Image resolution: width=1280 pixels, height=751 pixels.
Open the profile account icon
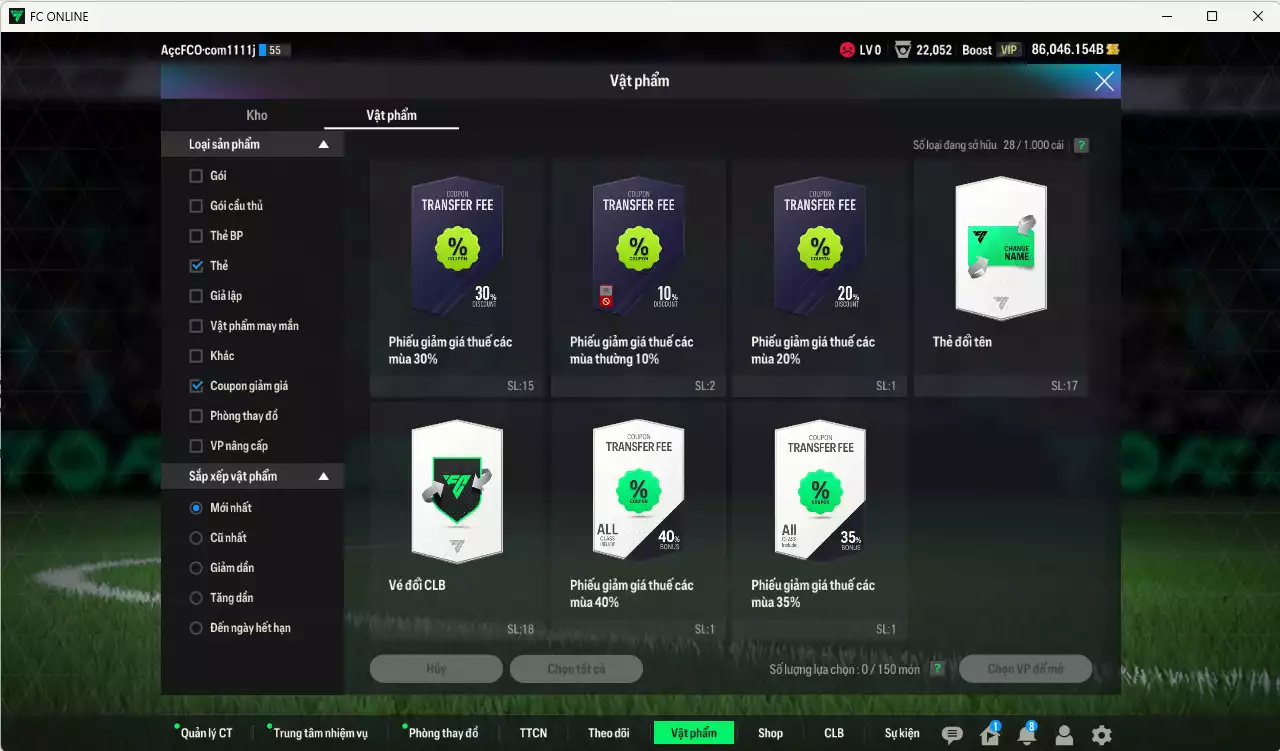point(1064,735)
